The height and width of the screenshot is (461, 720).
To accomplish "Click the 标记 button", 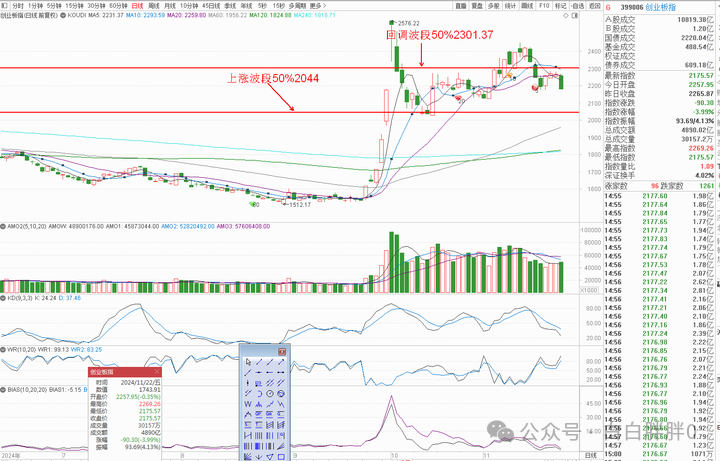I will coord(560,6).
